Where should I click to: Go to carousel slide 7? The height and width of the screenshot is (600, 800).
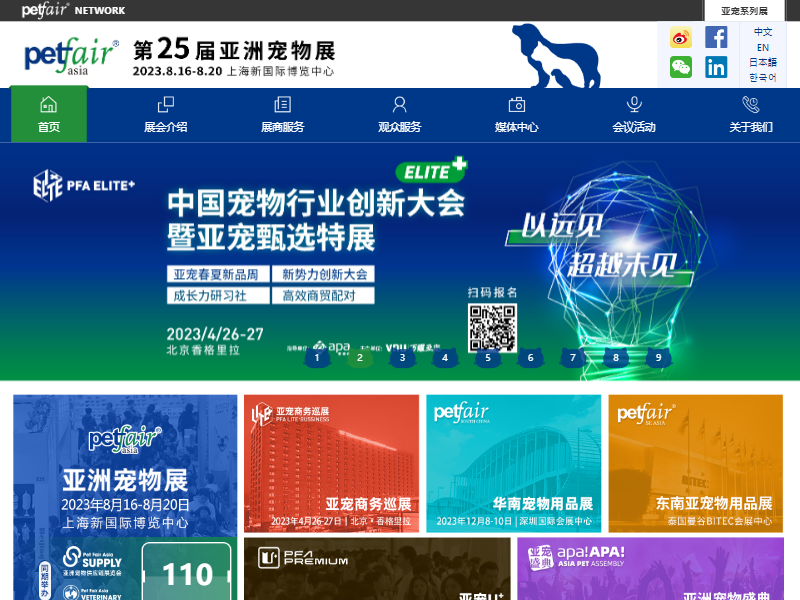click(572, 357)
